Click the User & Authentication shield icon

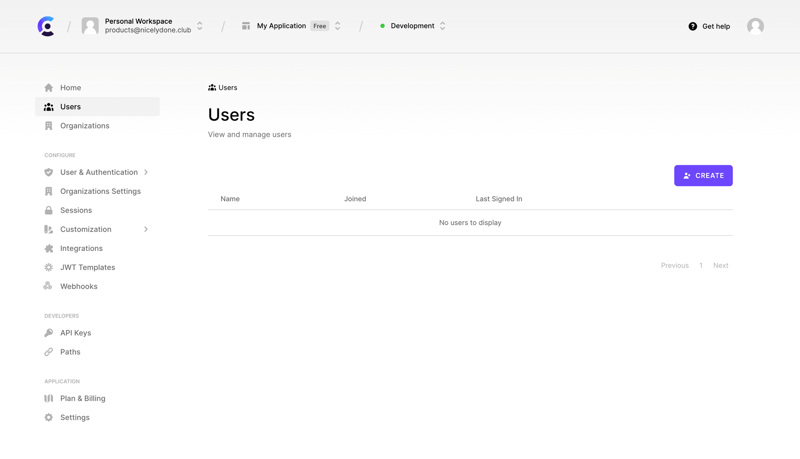pos(48,172)
